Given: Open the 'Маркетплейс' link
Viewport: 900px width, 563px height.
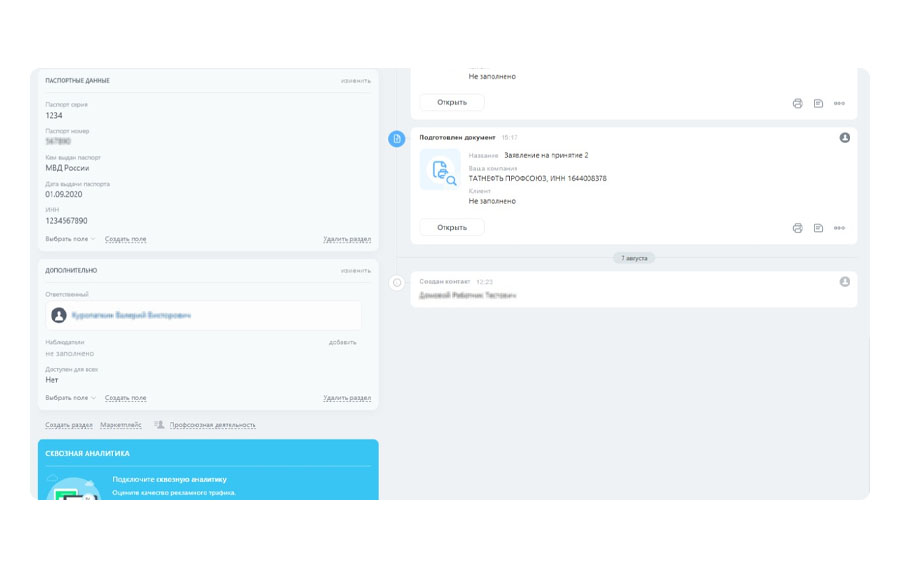Looking at the screenshot, I should pyautogui.click(x=121, y=425).
